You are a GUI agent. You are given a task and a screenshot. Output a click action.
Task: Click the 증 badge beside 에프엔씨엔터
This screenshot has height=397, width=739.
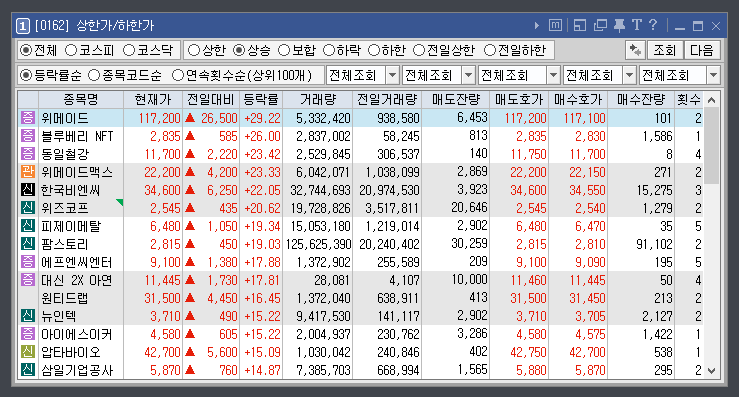point(28,262)
